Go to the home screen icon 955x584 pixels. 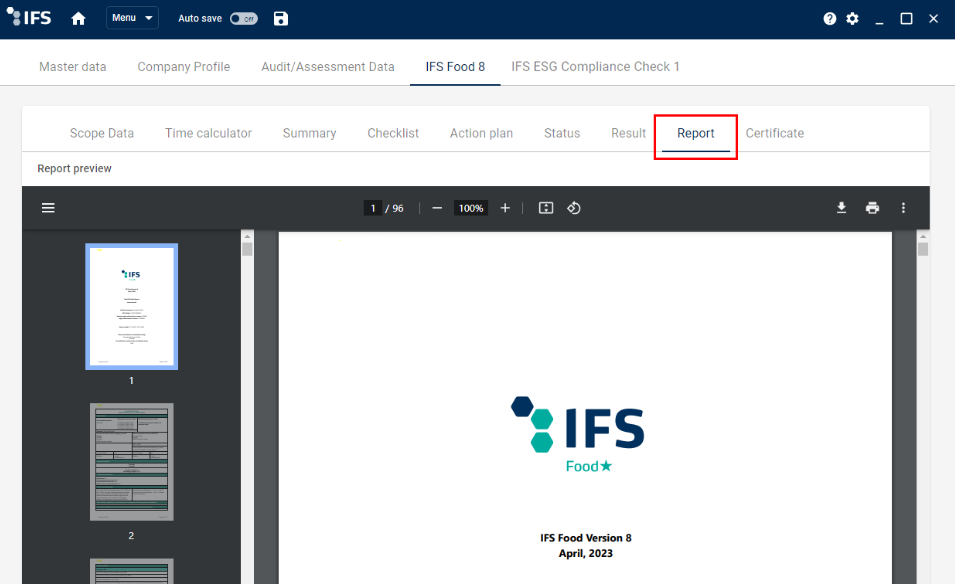coord(78,19)
